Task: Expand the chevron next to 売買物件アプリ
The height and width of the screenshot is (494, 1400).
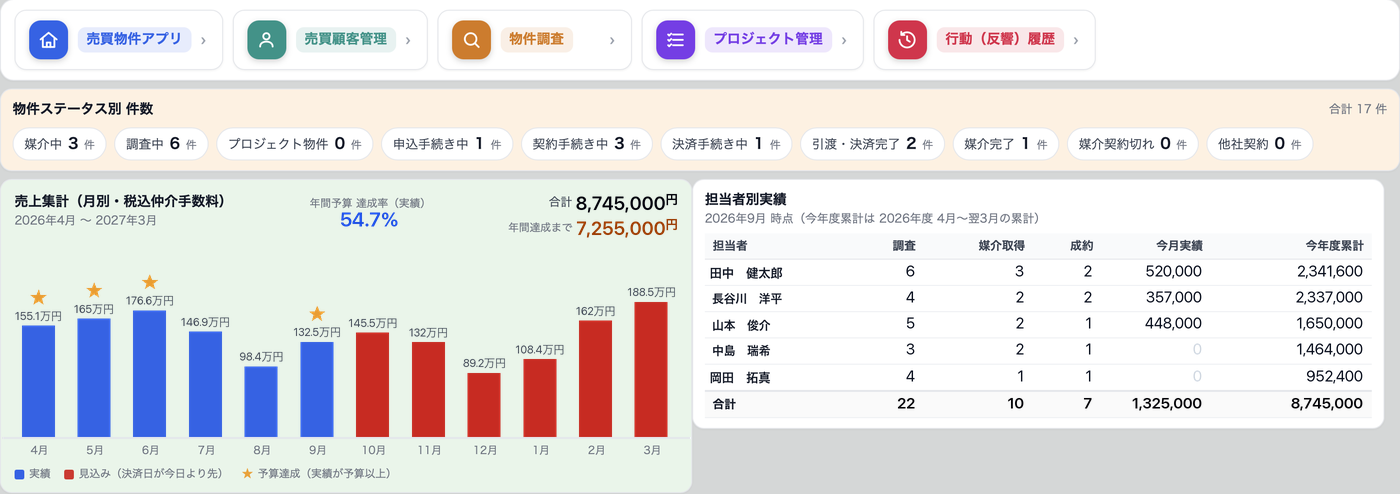Action: [204, 40]
